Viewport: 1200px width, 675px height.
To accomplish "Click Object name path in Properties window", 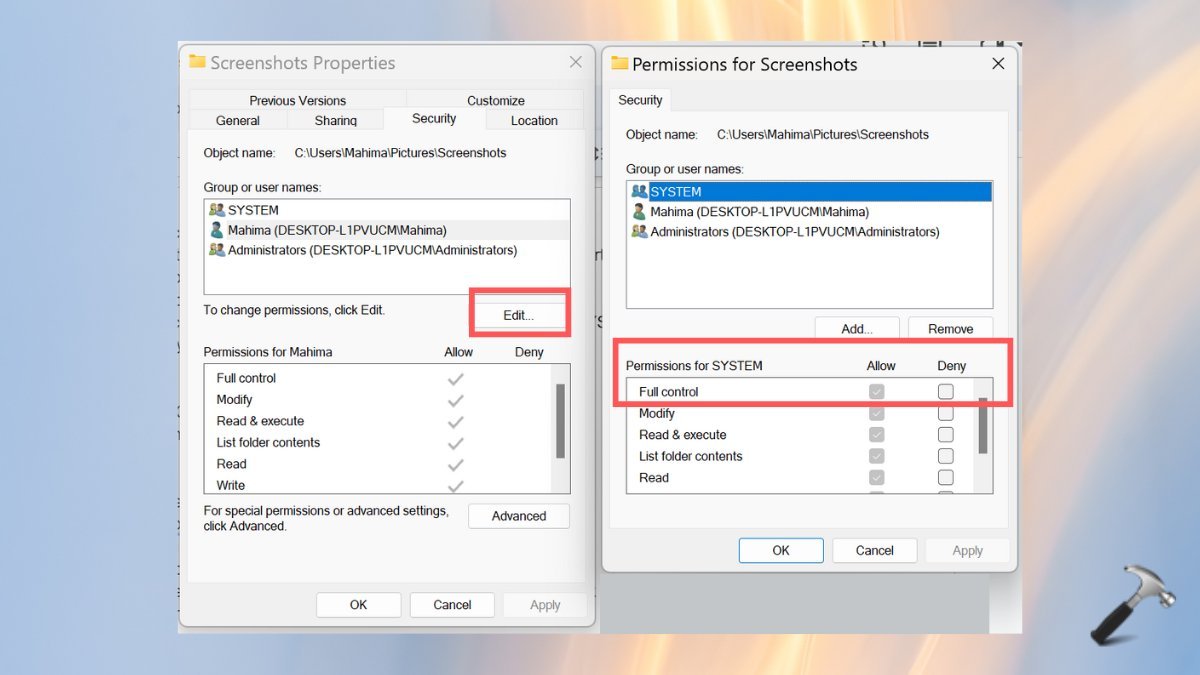I will (x=400, y=153).
